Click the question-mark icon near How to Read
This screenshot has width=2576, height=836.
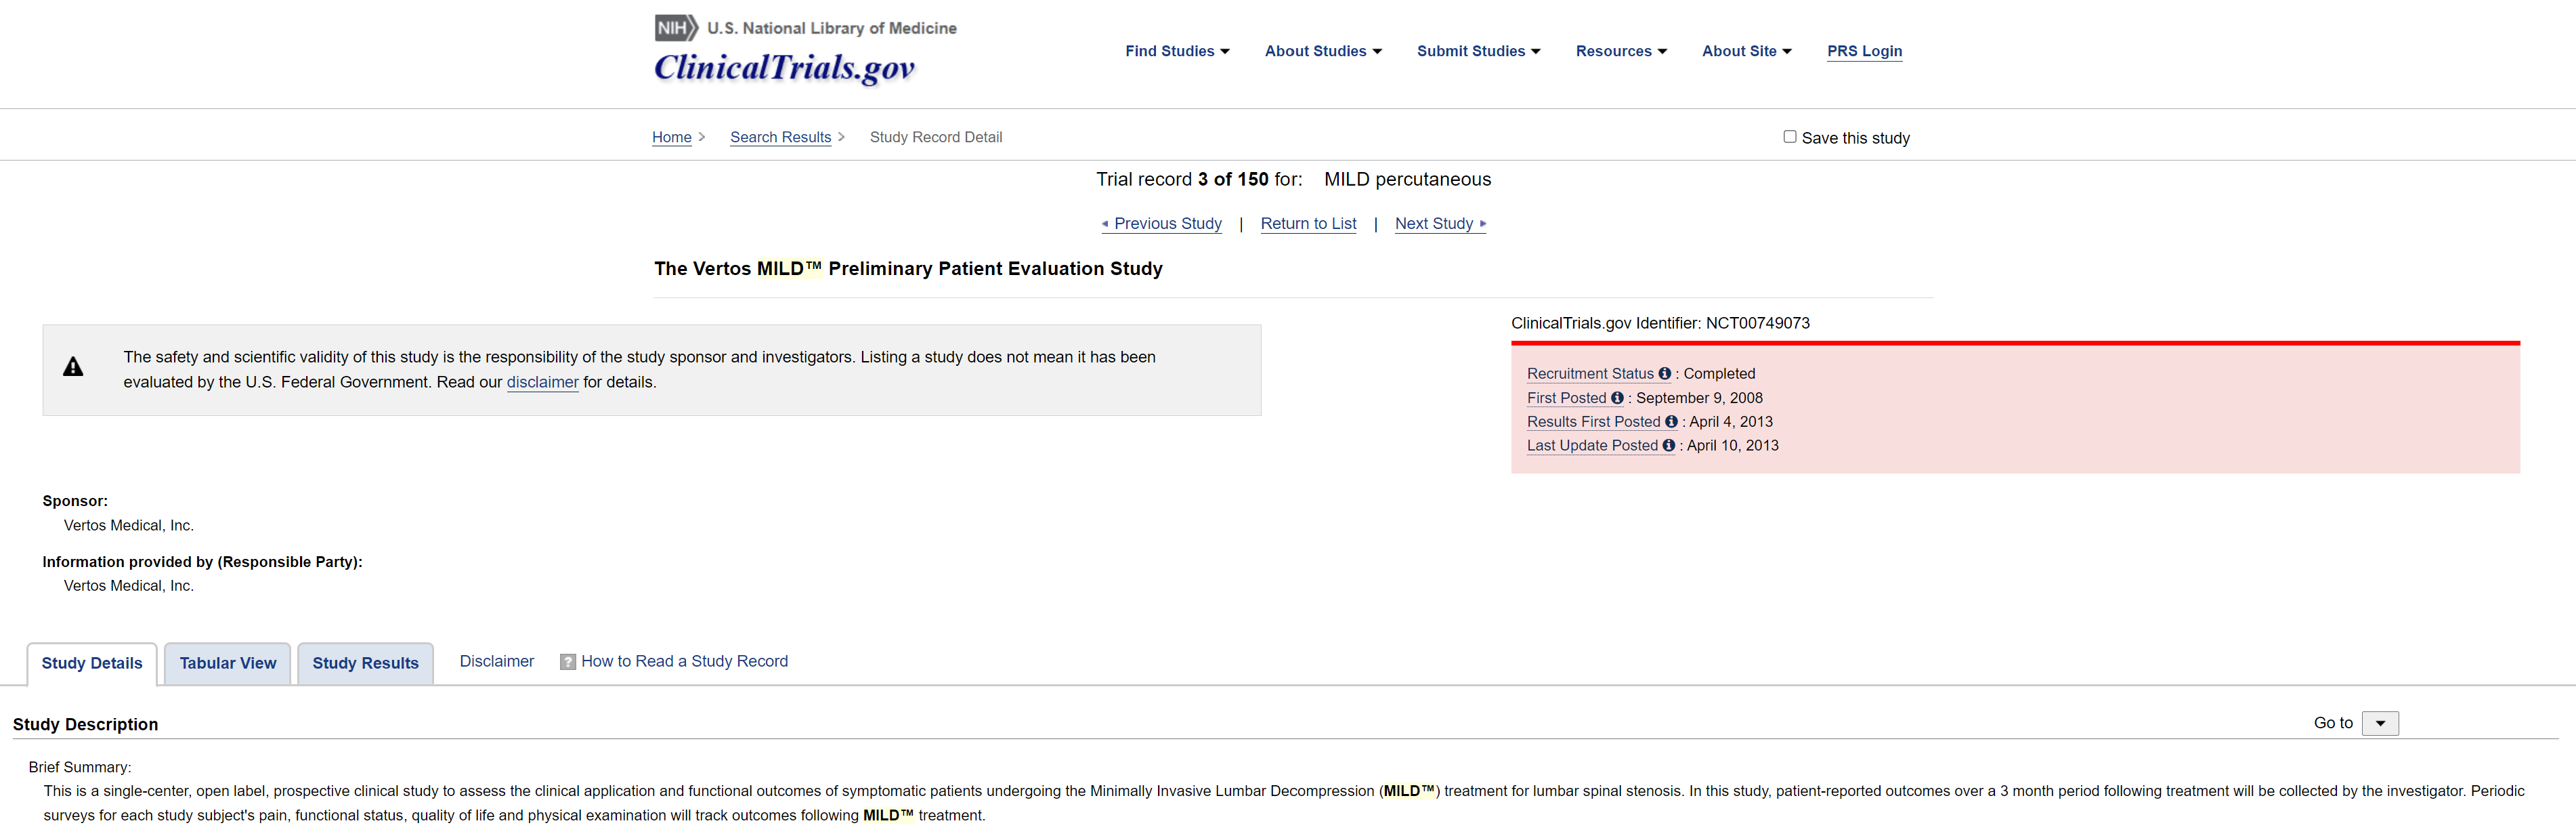pos(568,662)
